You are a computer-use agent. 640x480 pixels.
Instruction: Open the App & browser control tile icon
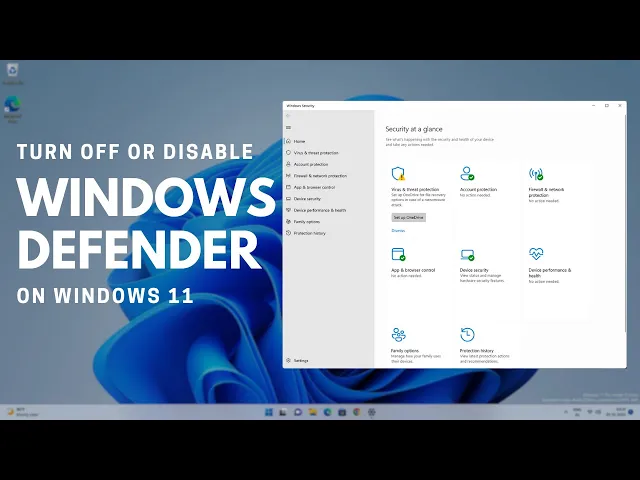(398, 254)
